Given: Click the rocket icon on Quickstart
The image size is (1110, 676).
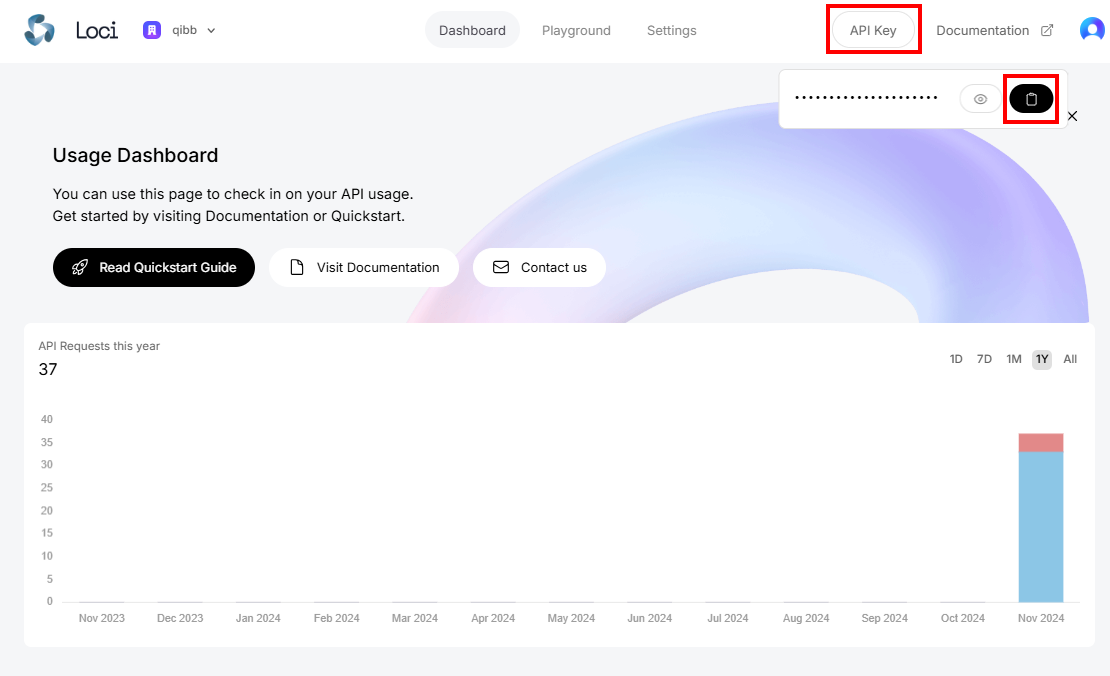Looking at the screenshot, I should tap(80, 268).
